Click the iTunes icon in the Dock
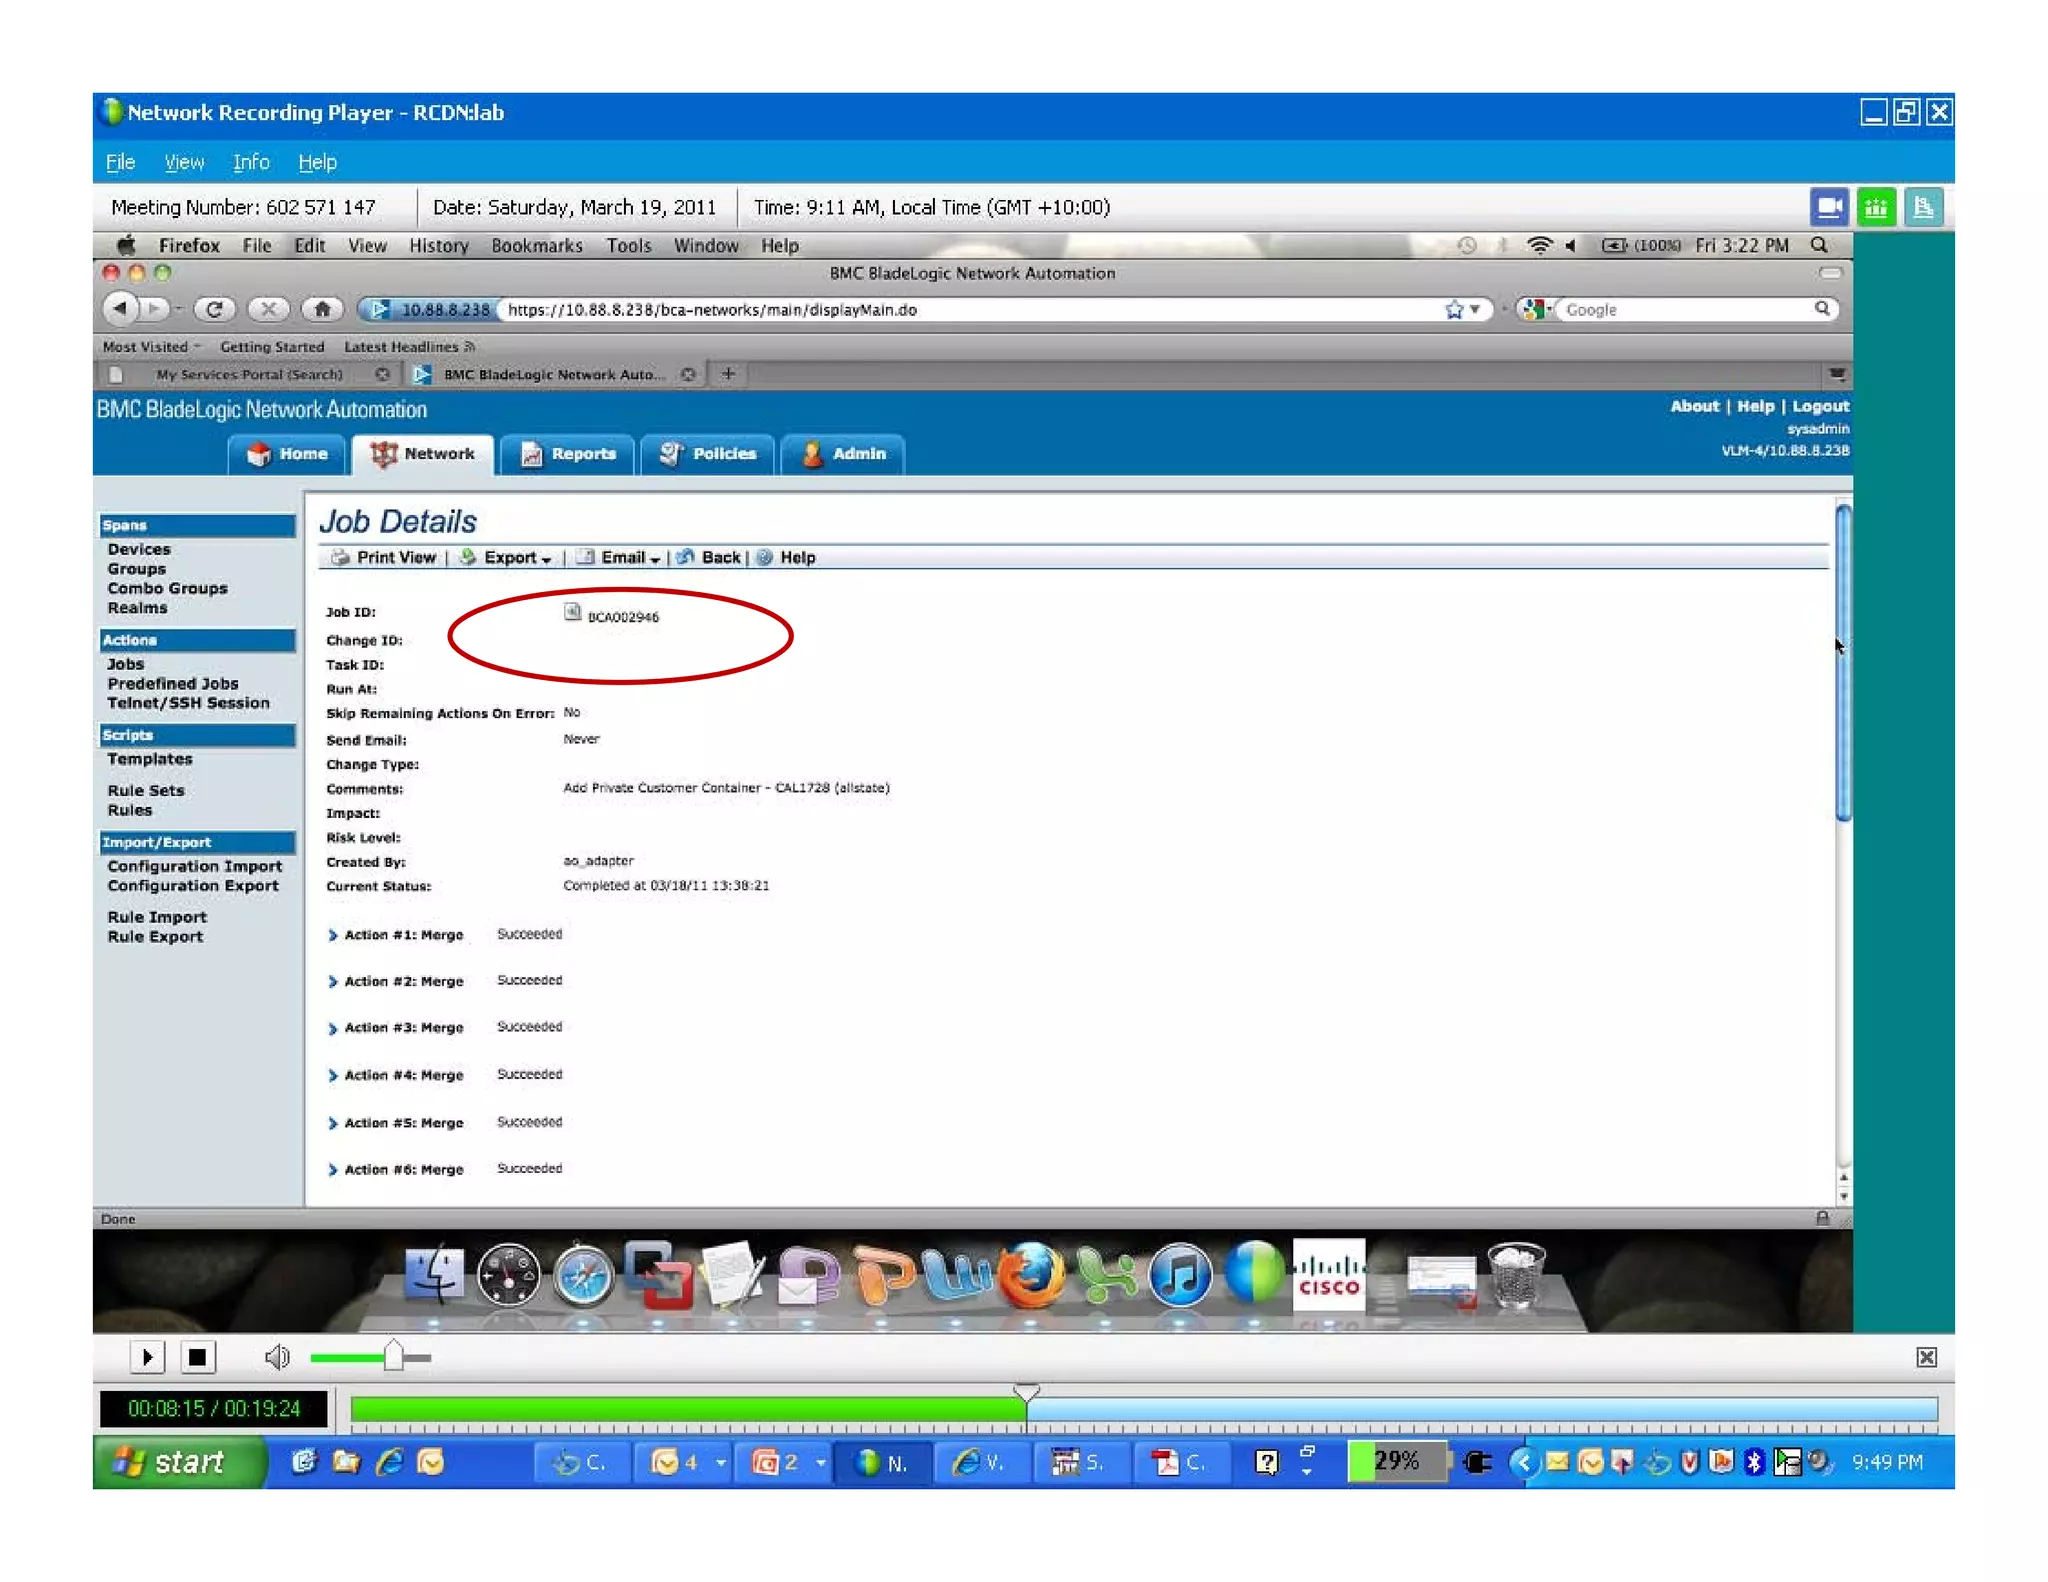 1180,1275
